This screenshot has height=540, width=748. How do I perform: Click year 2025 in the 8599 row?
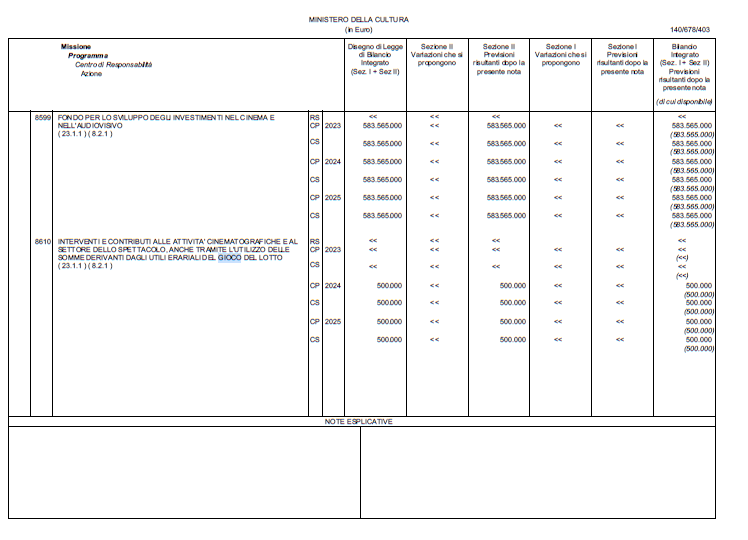pyautogui.click(x=332, y=197)
